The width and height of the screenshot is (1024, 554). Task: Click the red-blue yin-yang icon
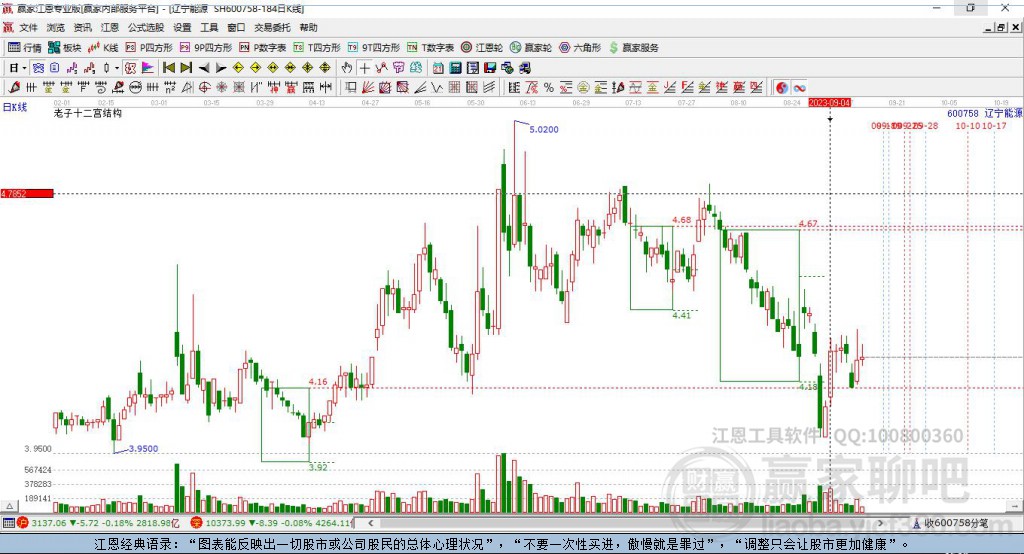(782, 88)
